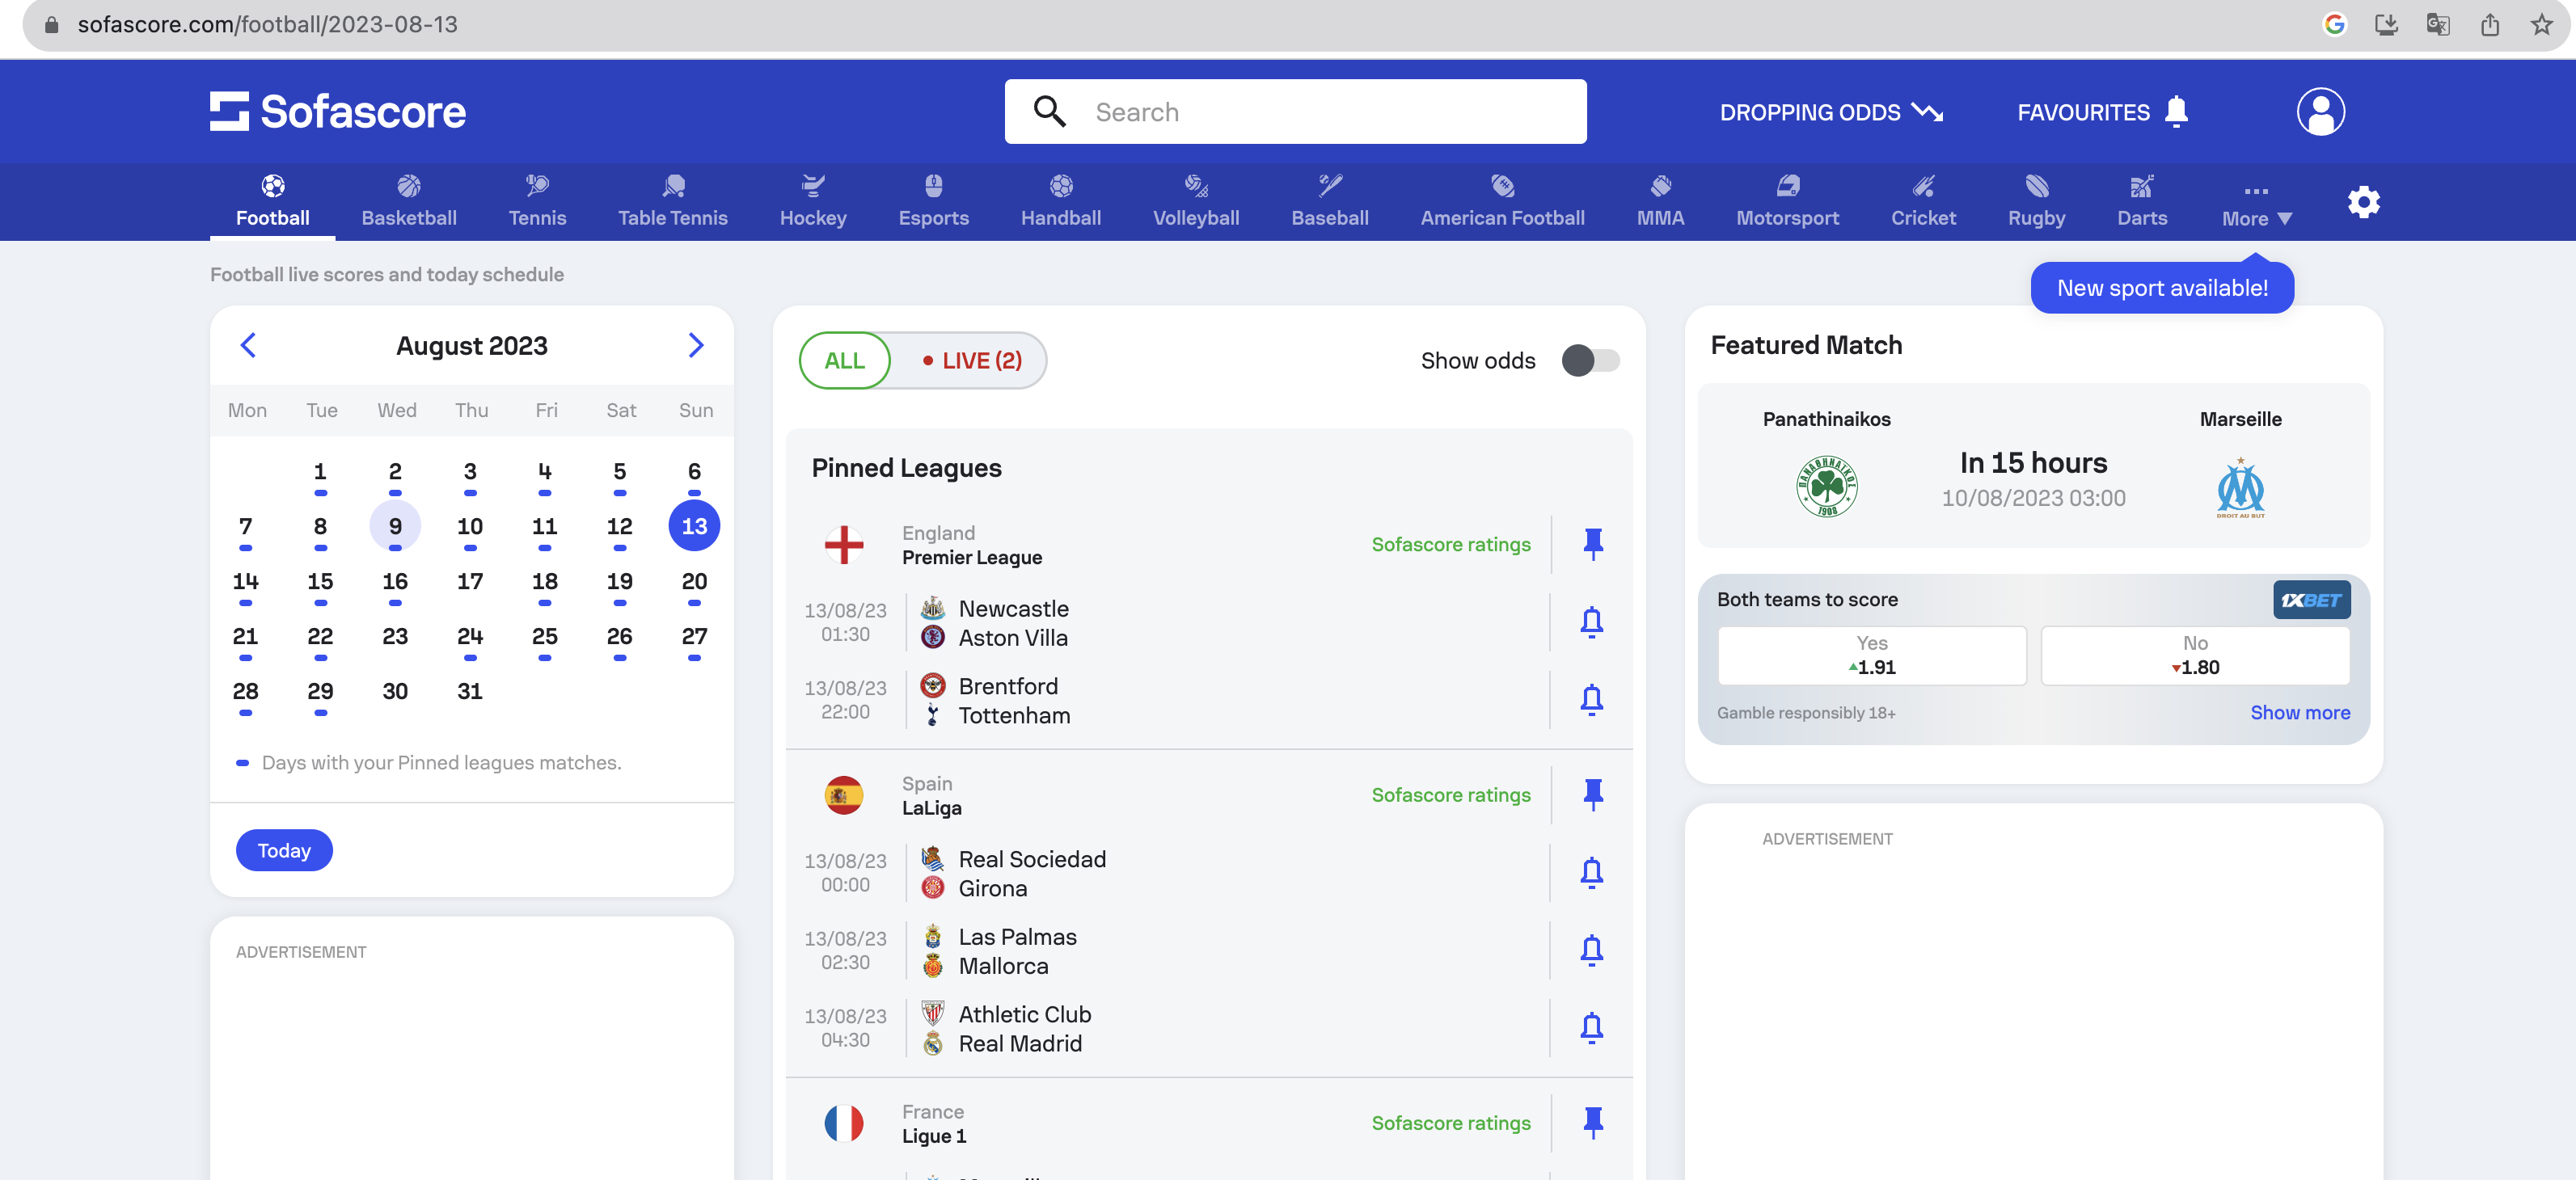The width and height of the screenshot is (2576, 1180).
Task: Click browser bookmark star icon
Action: pyautogui.click(x=2541, y=24)
